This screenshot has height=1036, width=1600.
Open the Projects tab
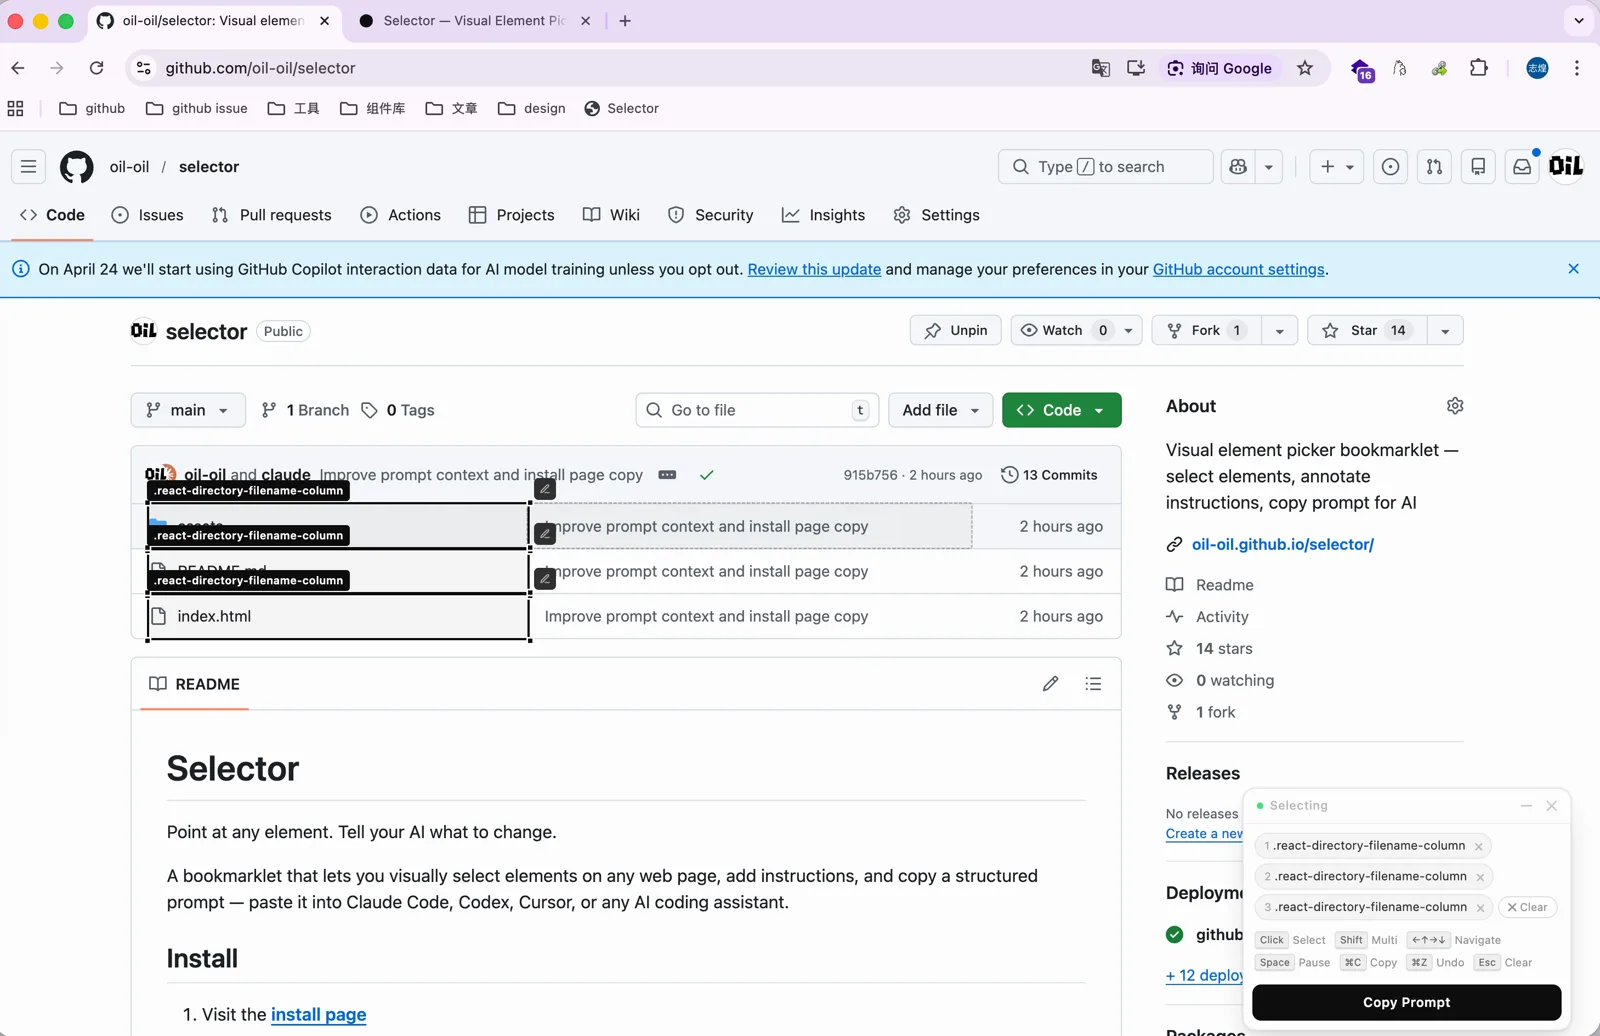512,215
